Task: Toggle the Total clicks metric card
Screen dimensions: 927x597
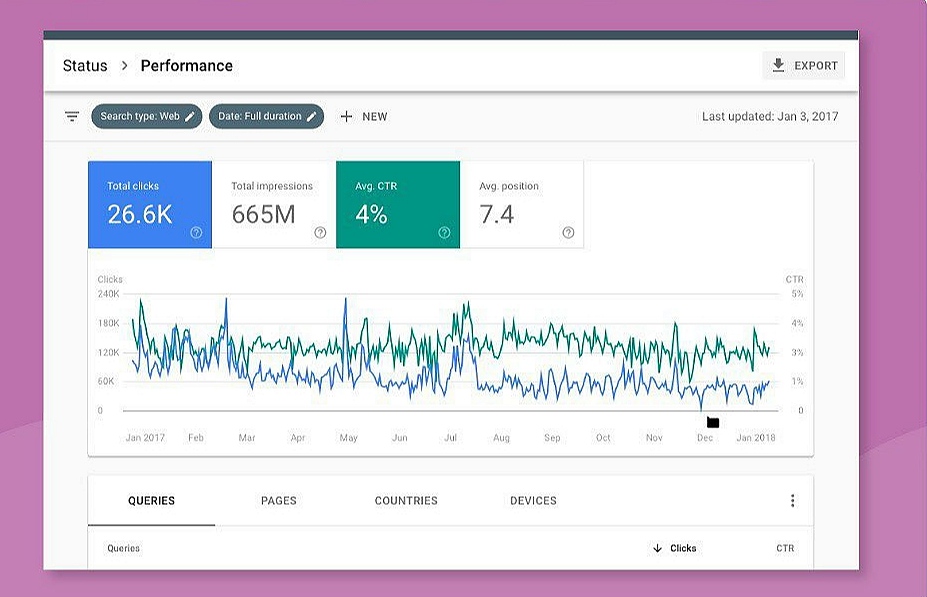Action: point(150,205)
